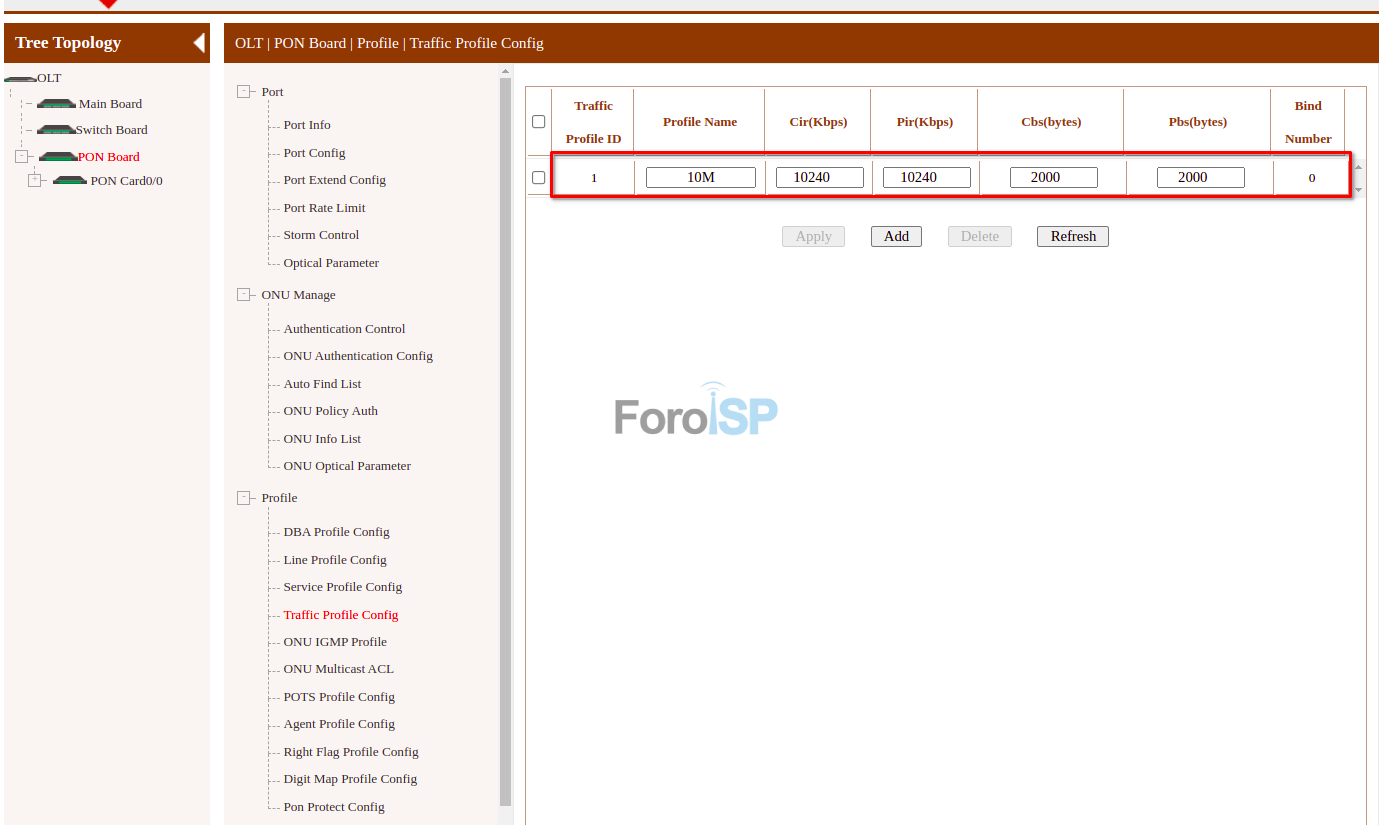Collapse the ONU Manage section

tap(244, 295)
